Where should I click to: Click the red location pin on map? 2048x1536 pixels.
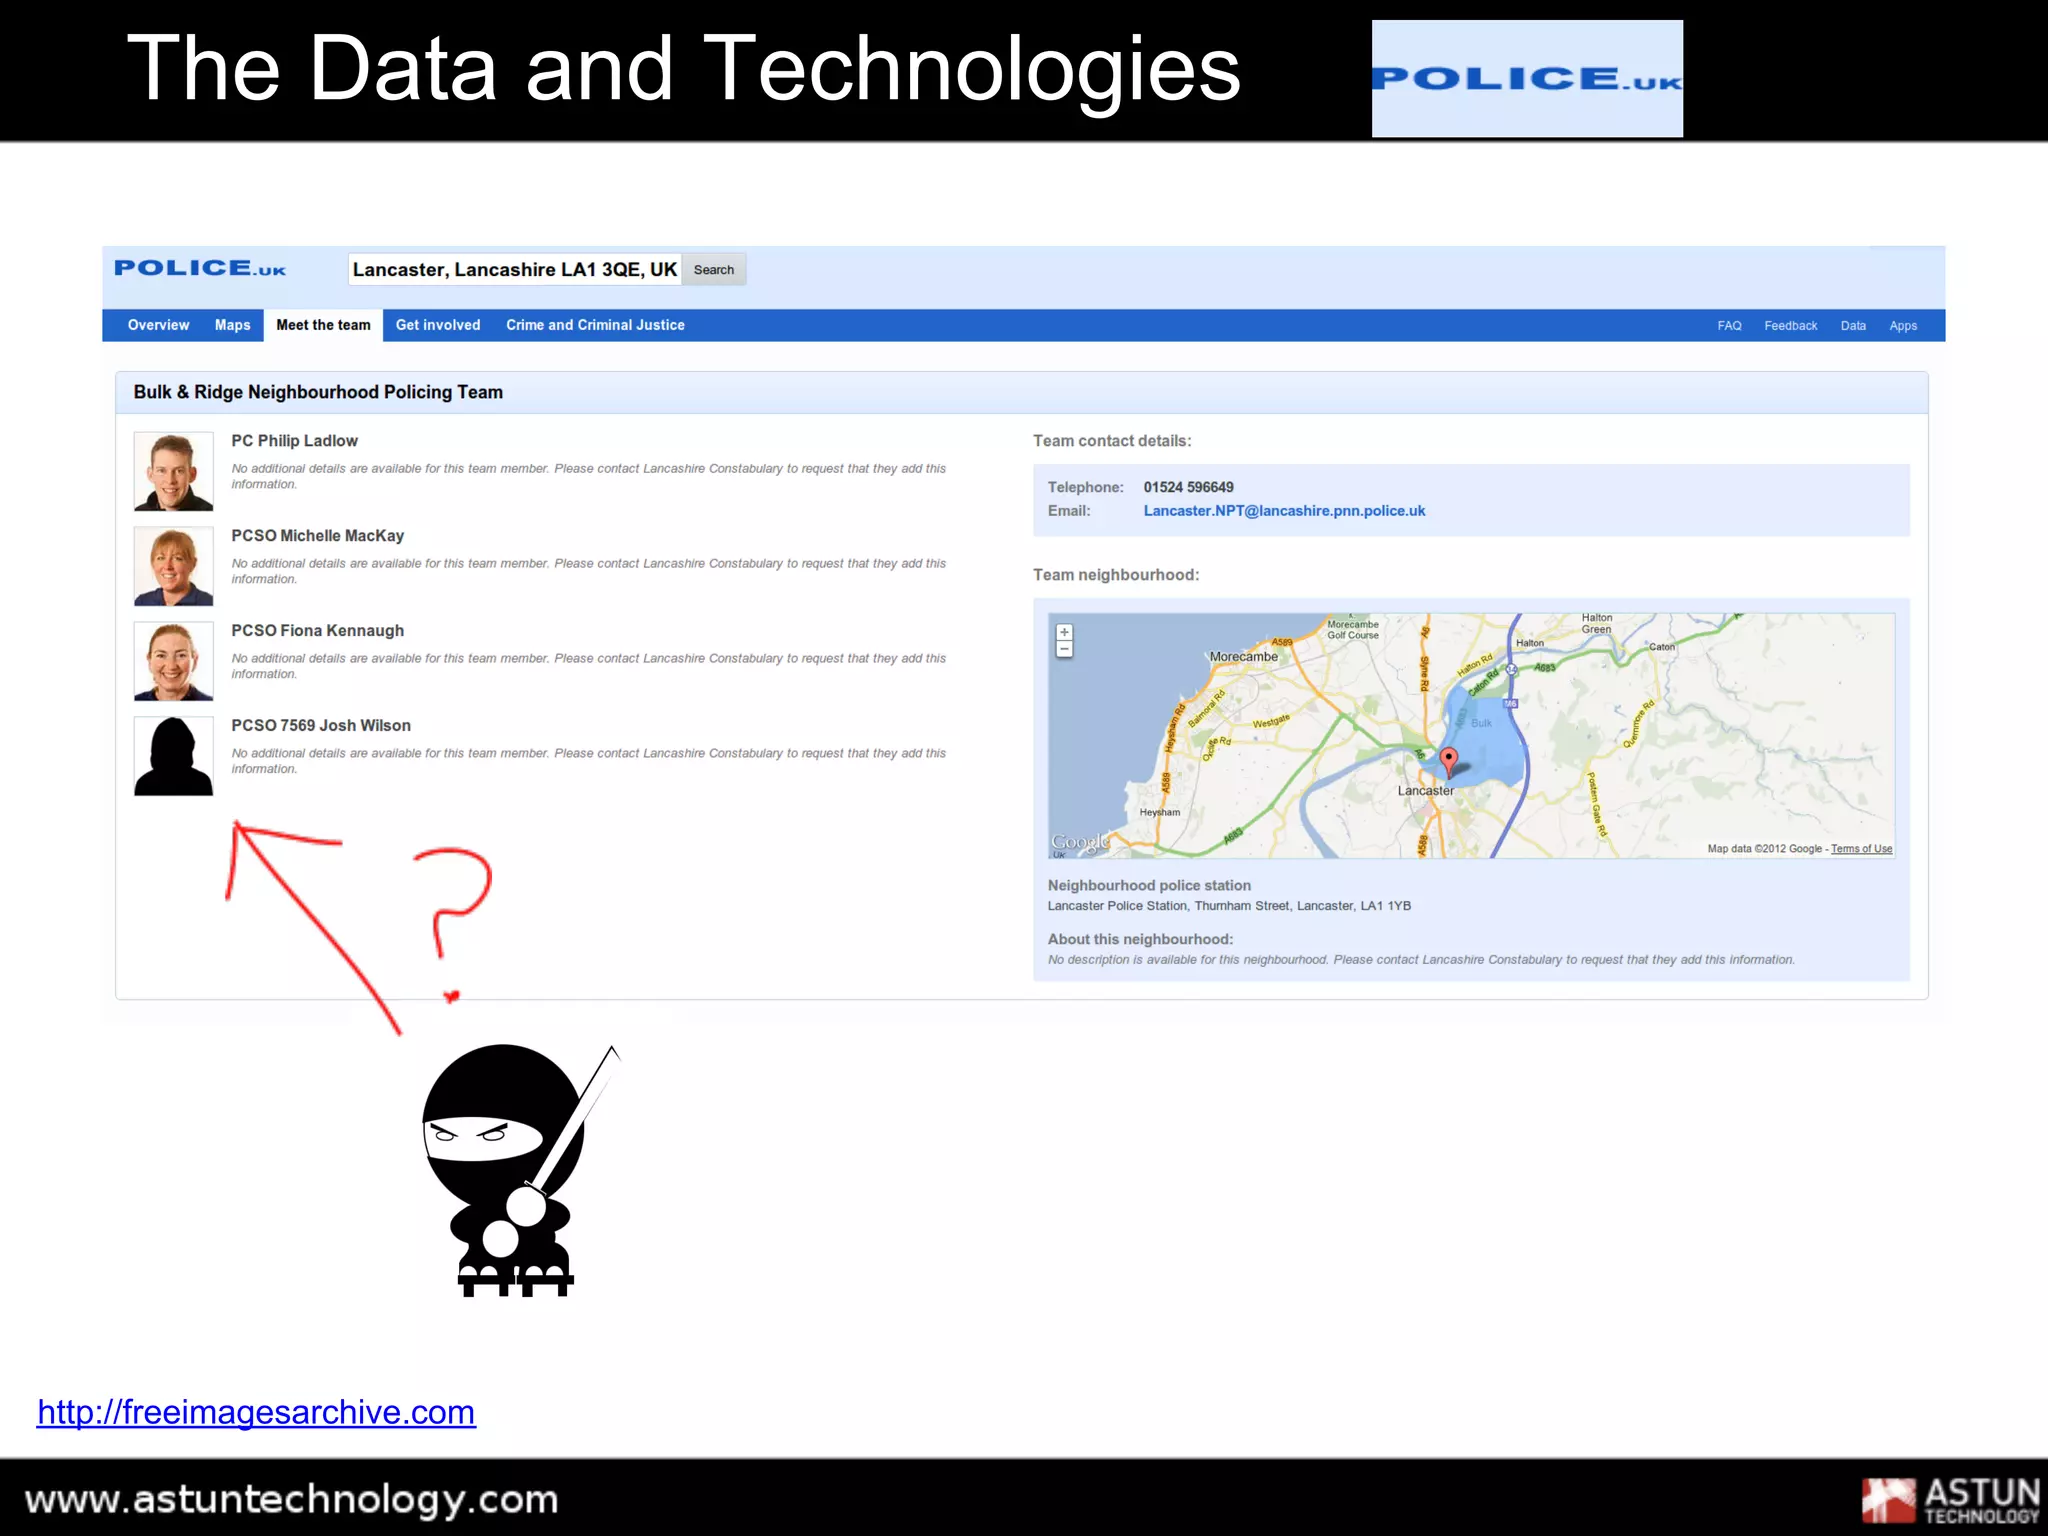pos(1448,760)
